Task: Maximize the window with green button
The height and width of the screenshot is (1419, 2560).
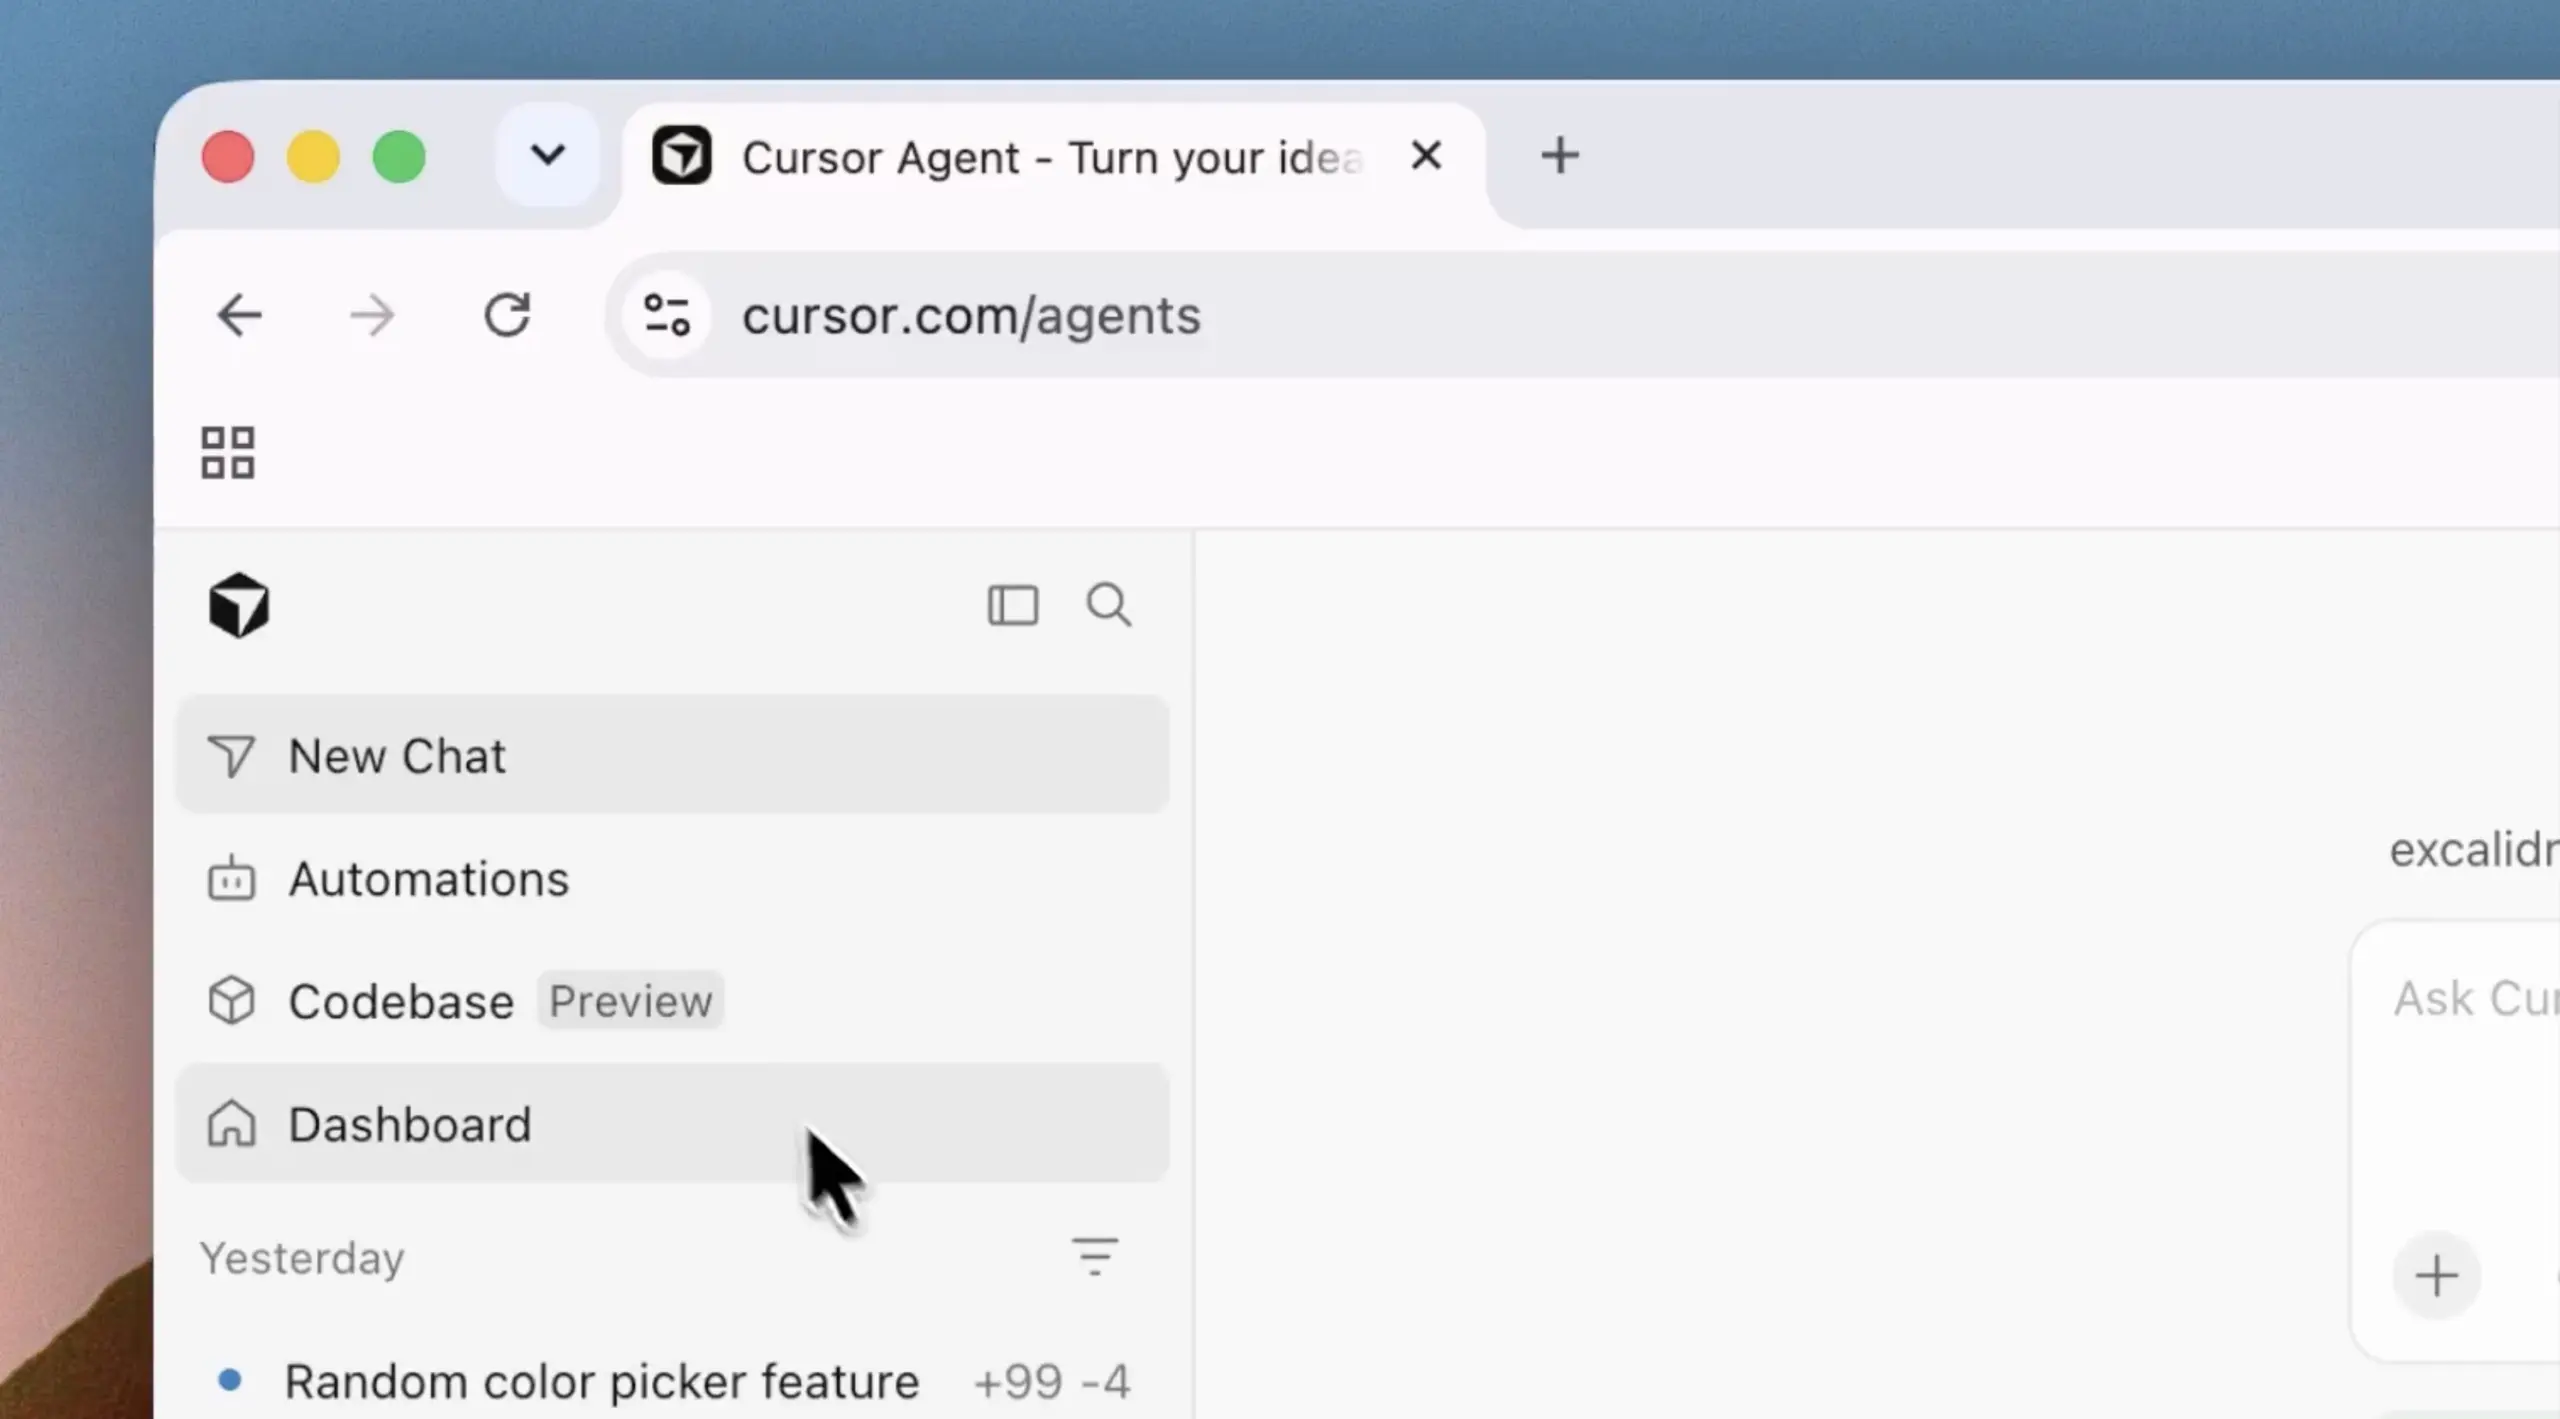Action: (x=399, y=157)
